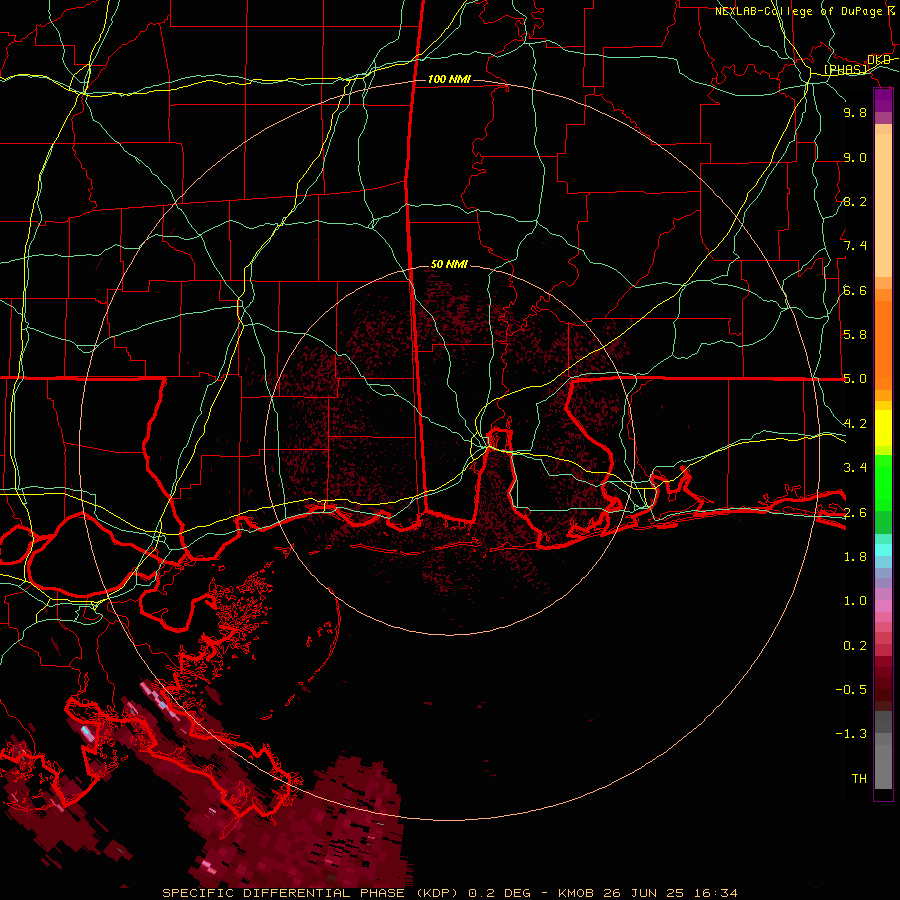The height and width of the screenshot is (900, 900).
Task: Click the -1.3 value on the color scale
Action: tap(851, 734)
